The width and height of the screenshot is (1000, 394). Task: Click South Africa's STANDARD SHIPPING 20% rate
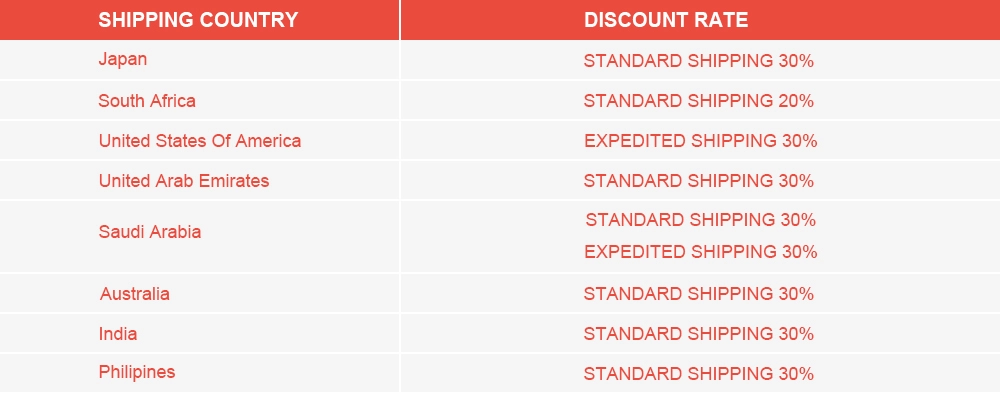pos(698,101)
